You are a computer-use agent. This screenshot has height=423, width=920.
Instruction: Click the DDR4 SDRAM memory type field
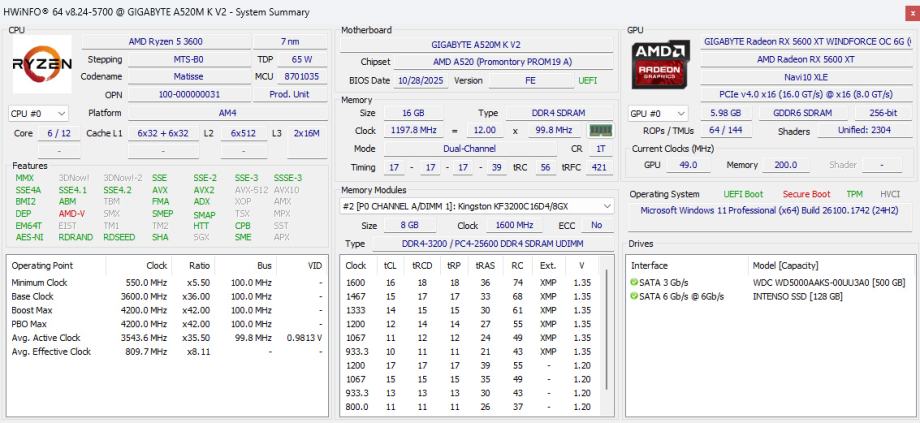(x=559, y=113)
